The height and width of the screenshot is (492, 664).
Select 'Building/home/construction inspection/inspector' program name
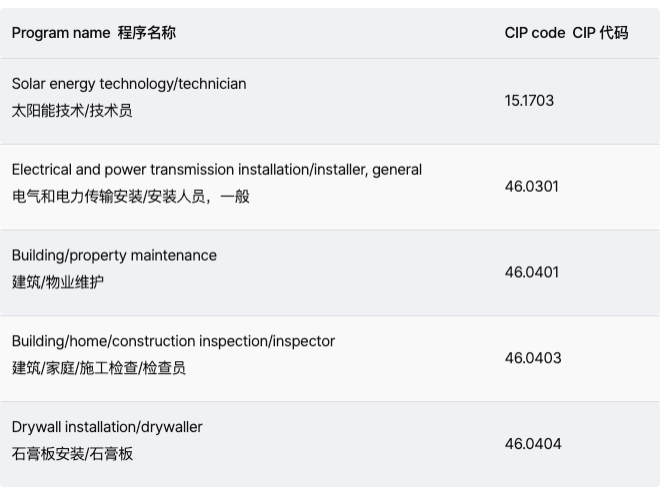173,342
